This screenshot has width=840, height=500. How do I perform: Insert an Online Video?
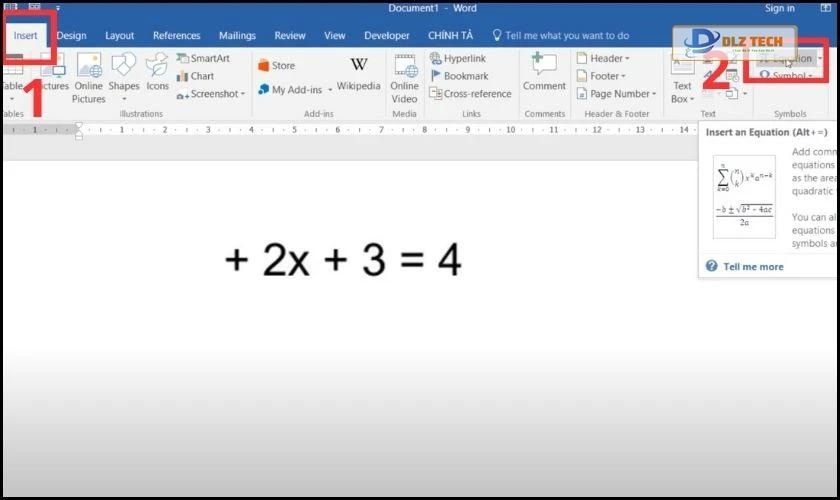[405, 76]
